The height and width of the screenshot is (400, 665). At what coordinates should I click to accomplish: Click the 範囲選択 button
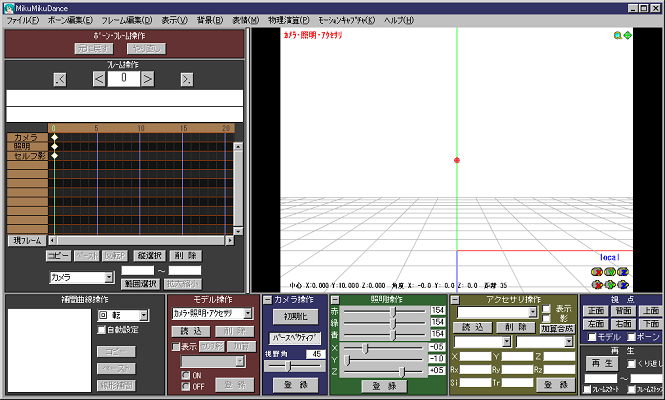(140, 284)
